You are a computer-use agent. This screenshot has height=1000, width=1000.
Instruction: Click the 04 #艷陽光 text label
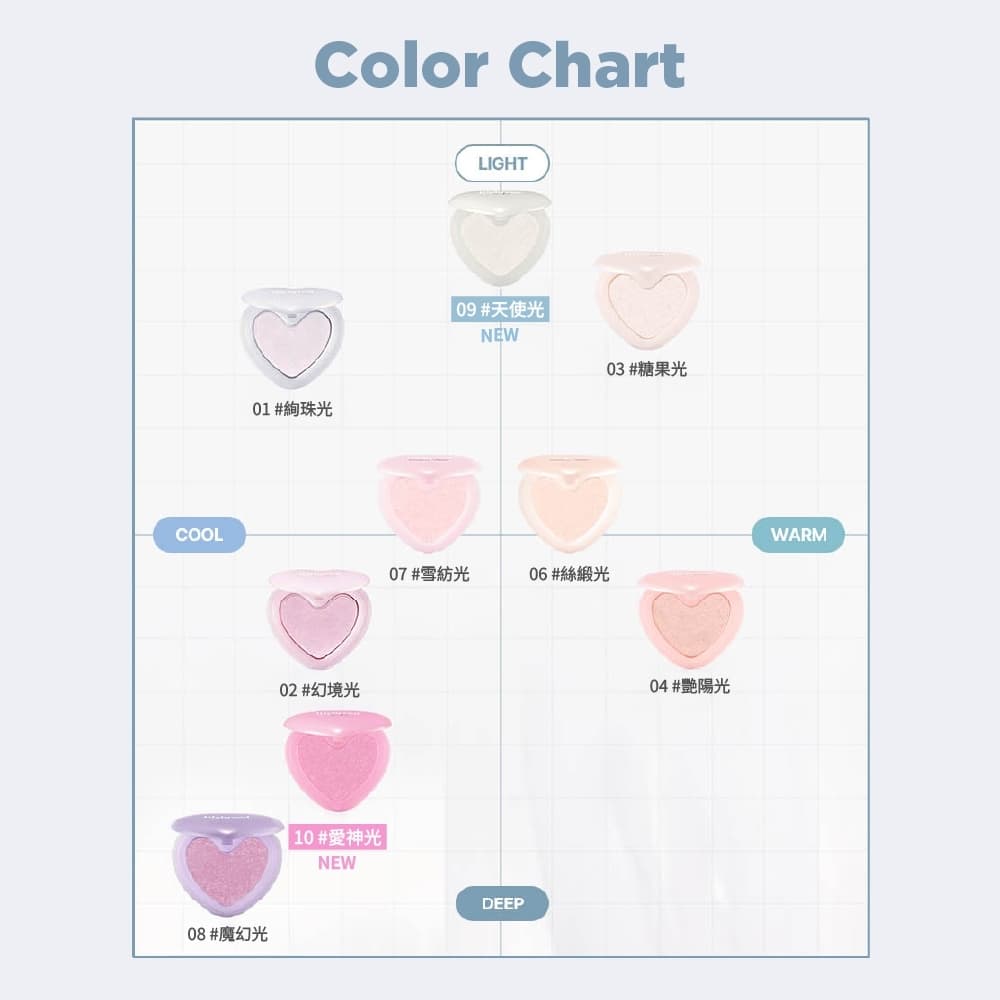689,686
